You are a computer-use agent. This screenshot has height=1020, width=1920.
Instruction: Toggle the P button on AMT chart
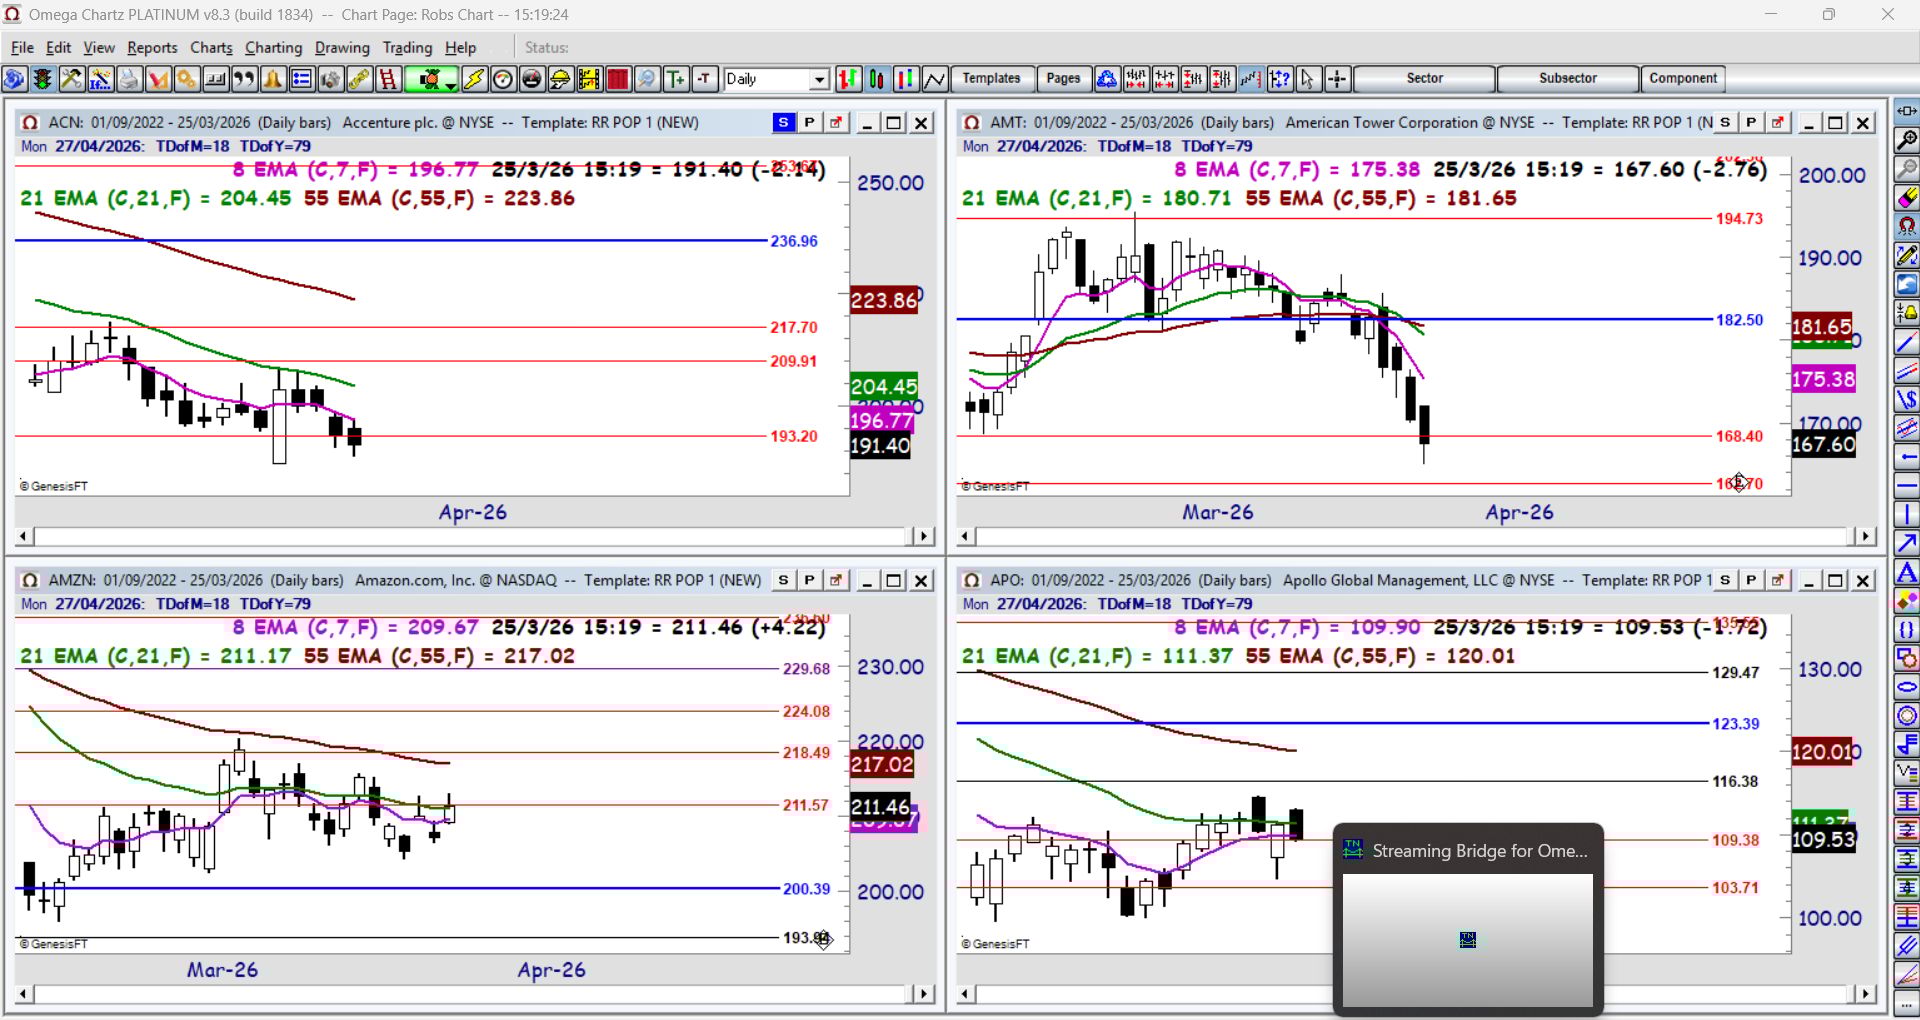[x=1751, y=122]
